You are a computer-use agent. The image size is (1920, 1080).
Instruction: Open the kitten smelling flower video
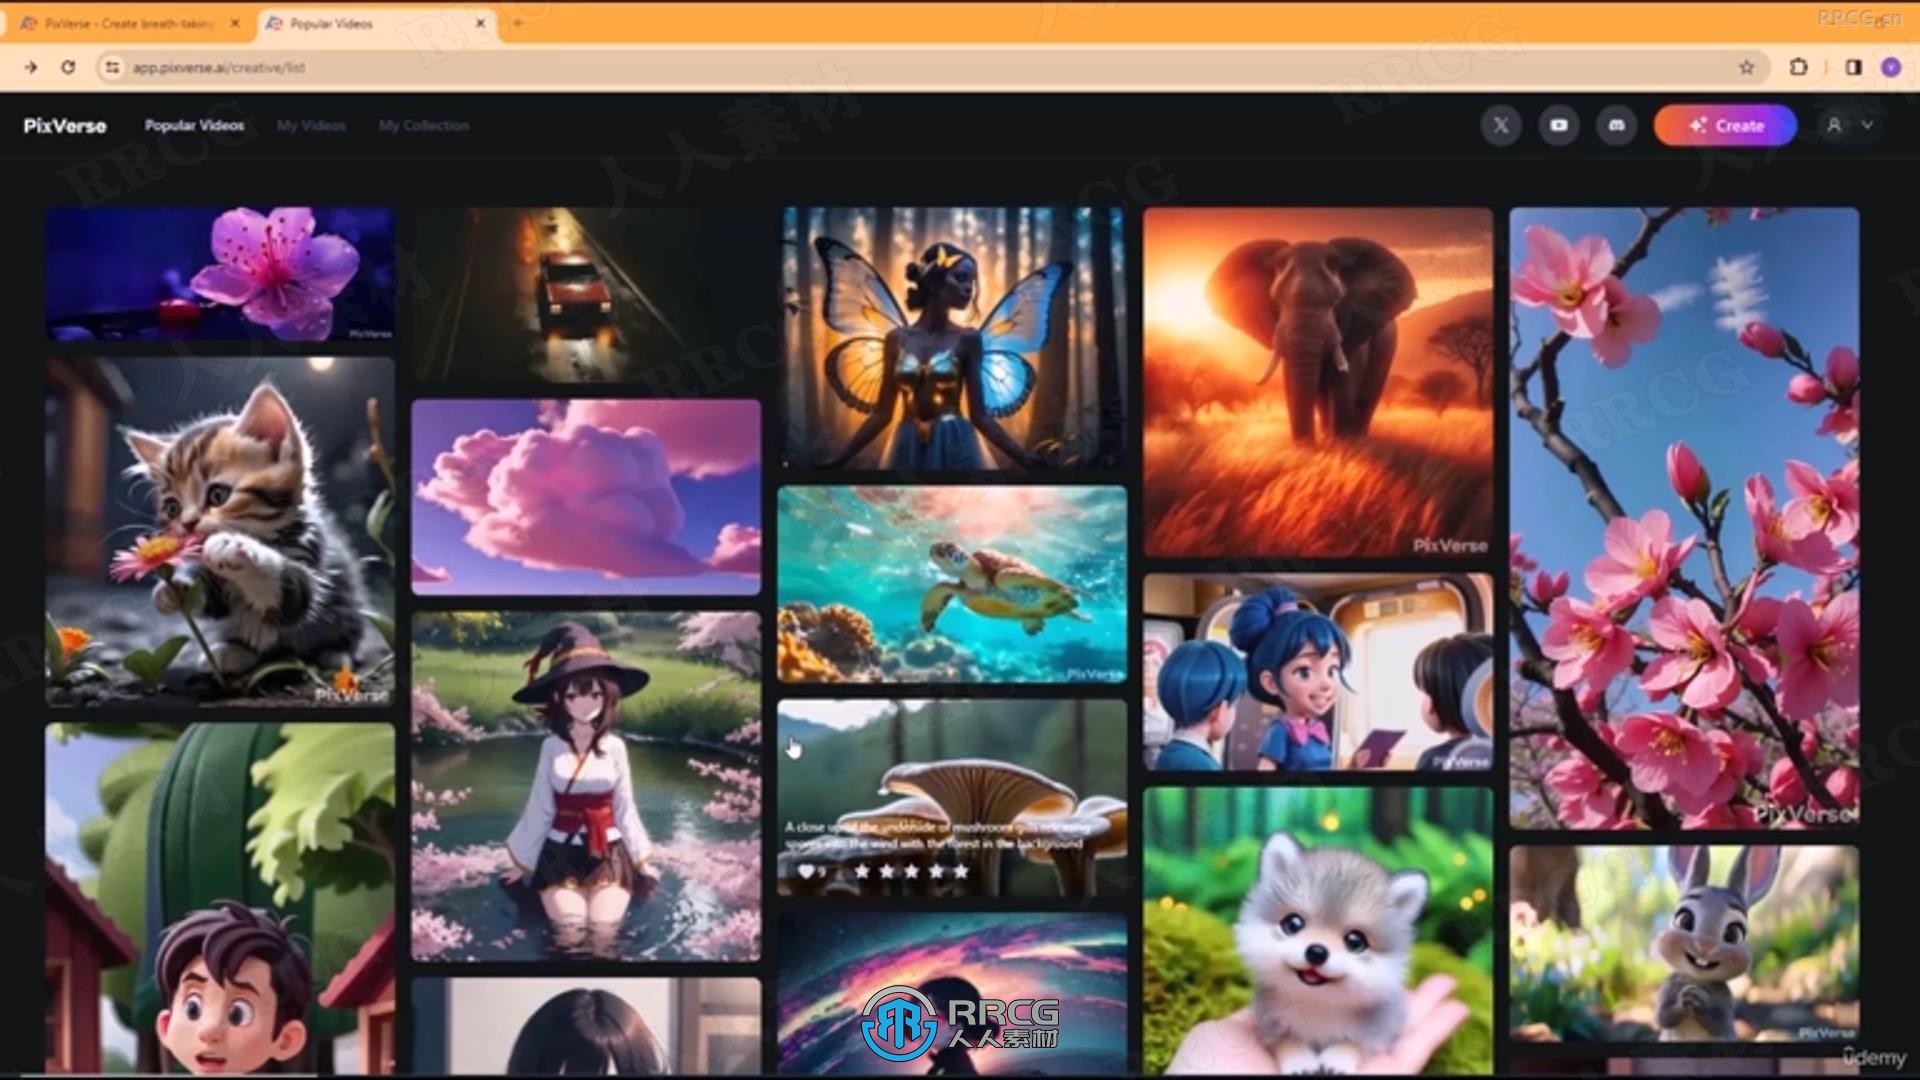coord(220,532)
